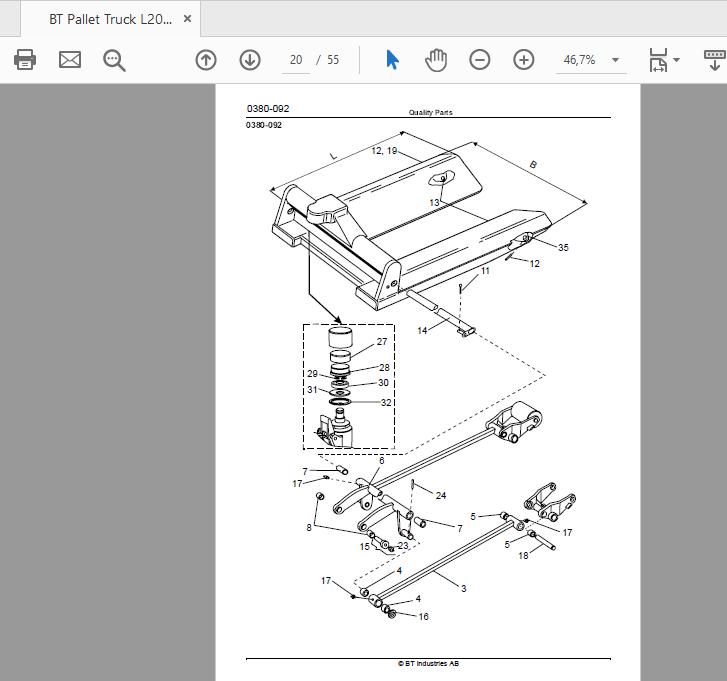Activate the selection arrow tool
Viewport: 727px width, 681px height.
click(x=392, y=60)
